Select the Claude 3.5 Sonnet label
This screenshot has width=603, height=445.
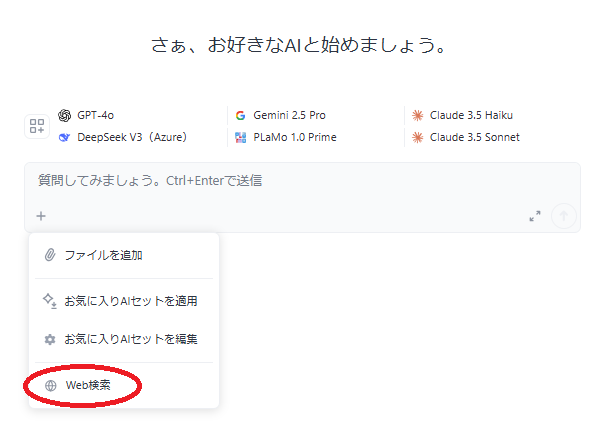pos(475,137)
